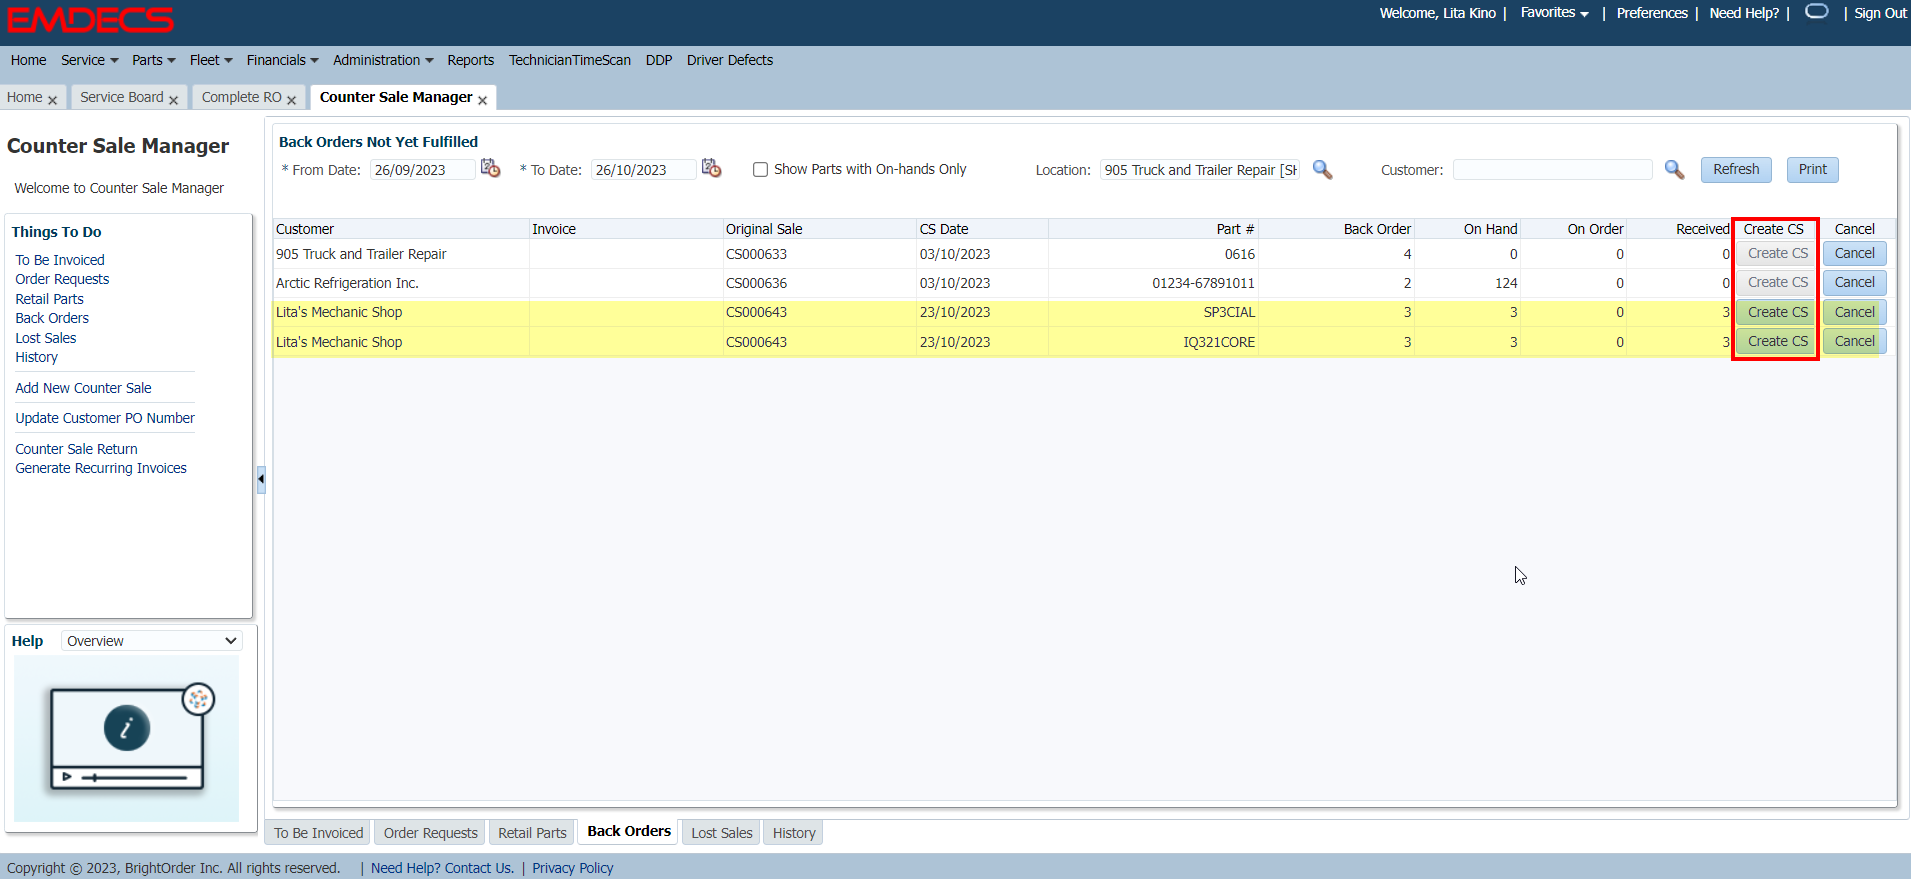Click Create CS for part SP3CIAL
Image resolution: width=1911 pixels, height=879 pixels.
1776,312
